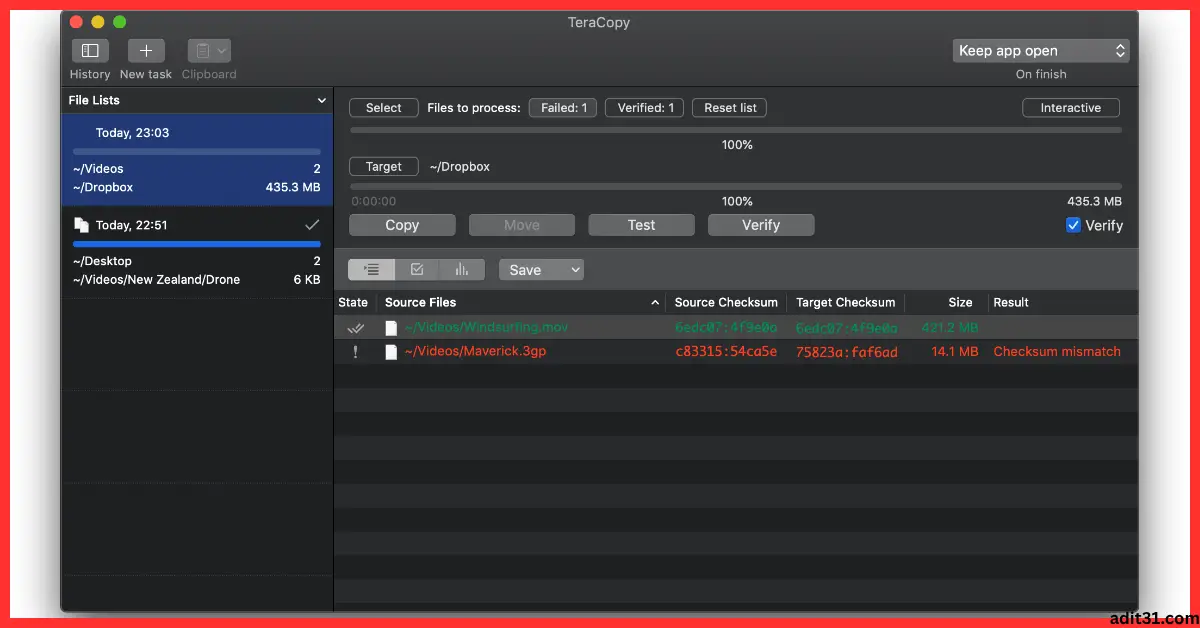The image size is (1200, 628).
Task: Click the Checksum mismatch result text
Action: (x=1057, y=352)
